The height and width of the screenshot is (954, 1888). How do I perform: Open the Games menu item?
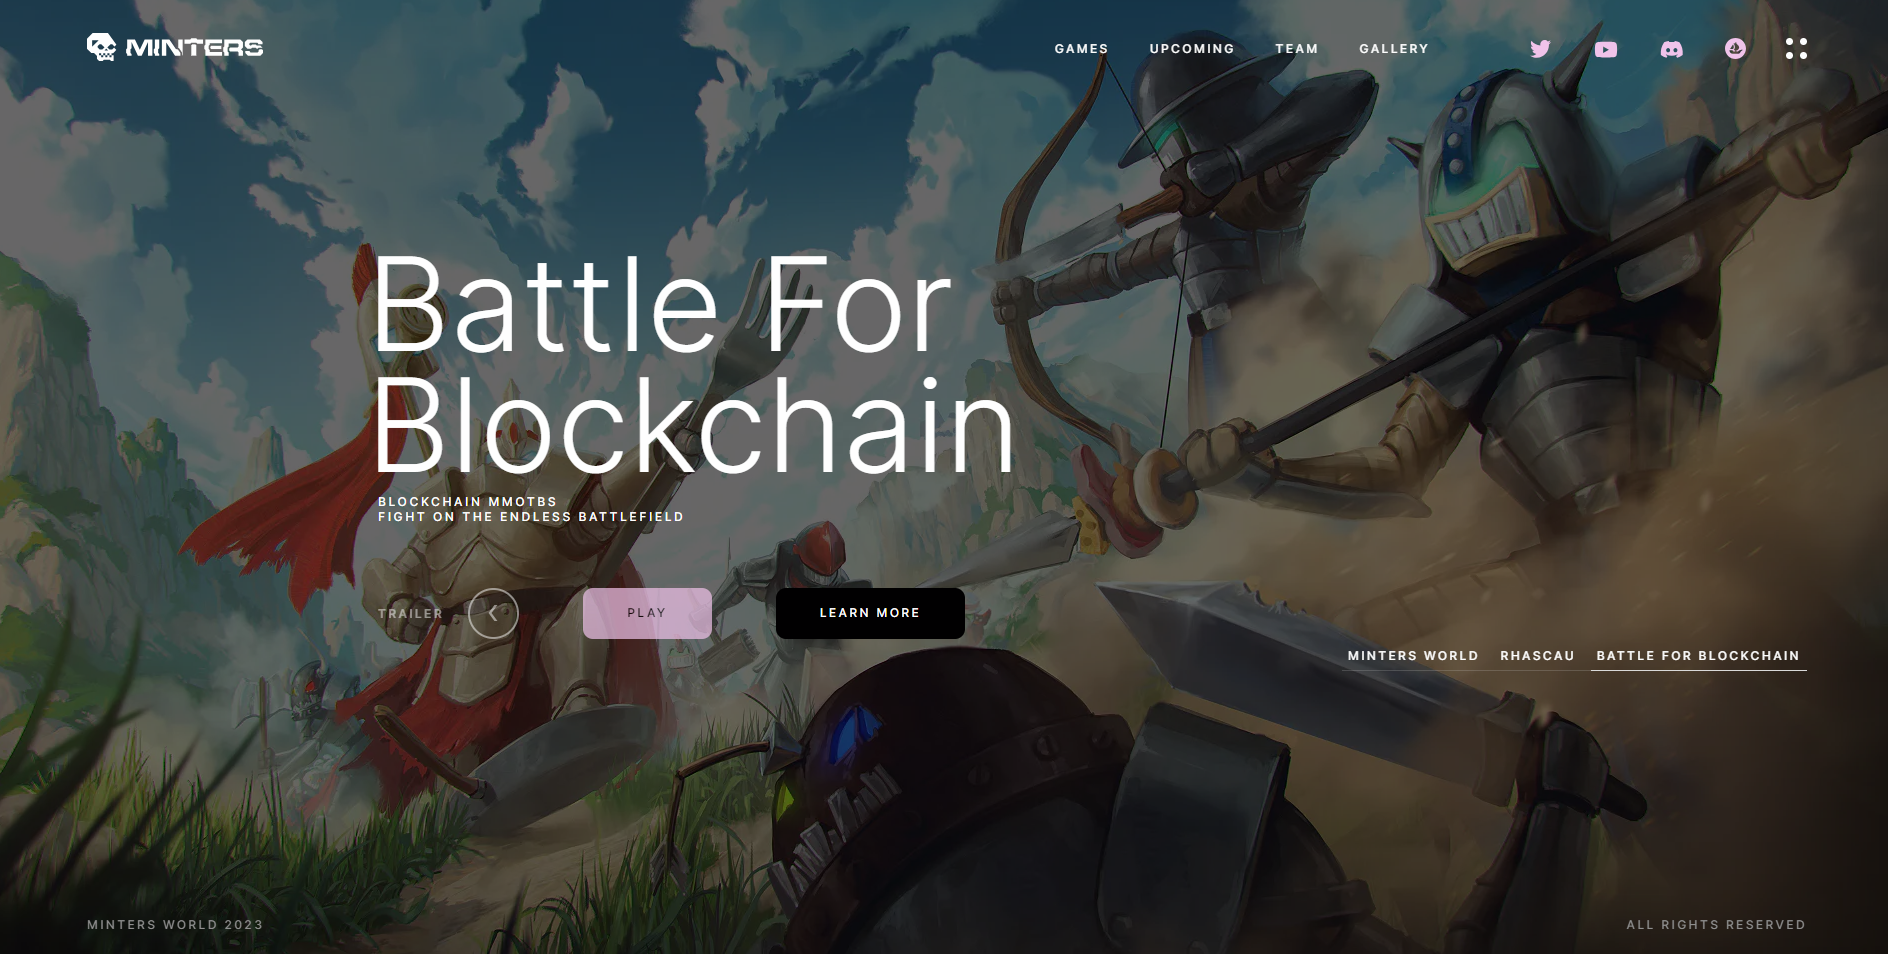click(x=1081, y=48)
